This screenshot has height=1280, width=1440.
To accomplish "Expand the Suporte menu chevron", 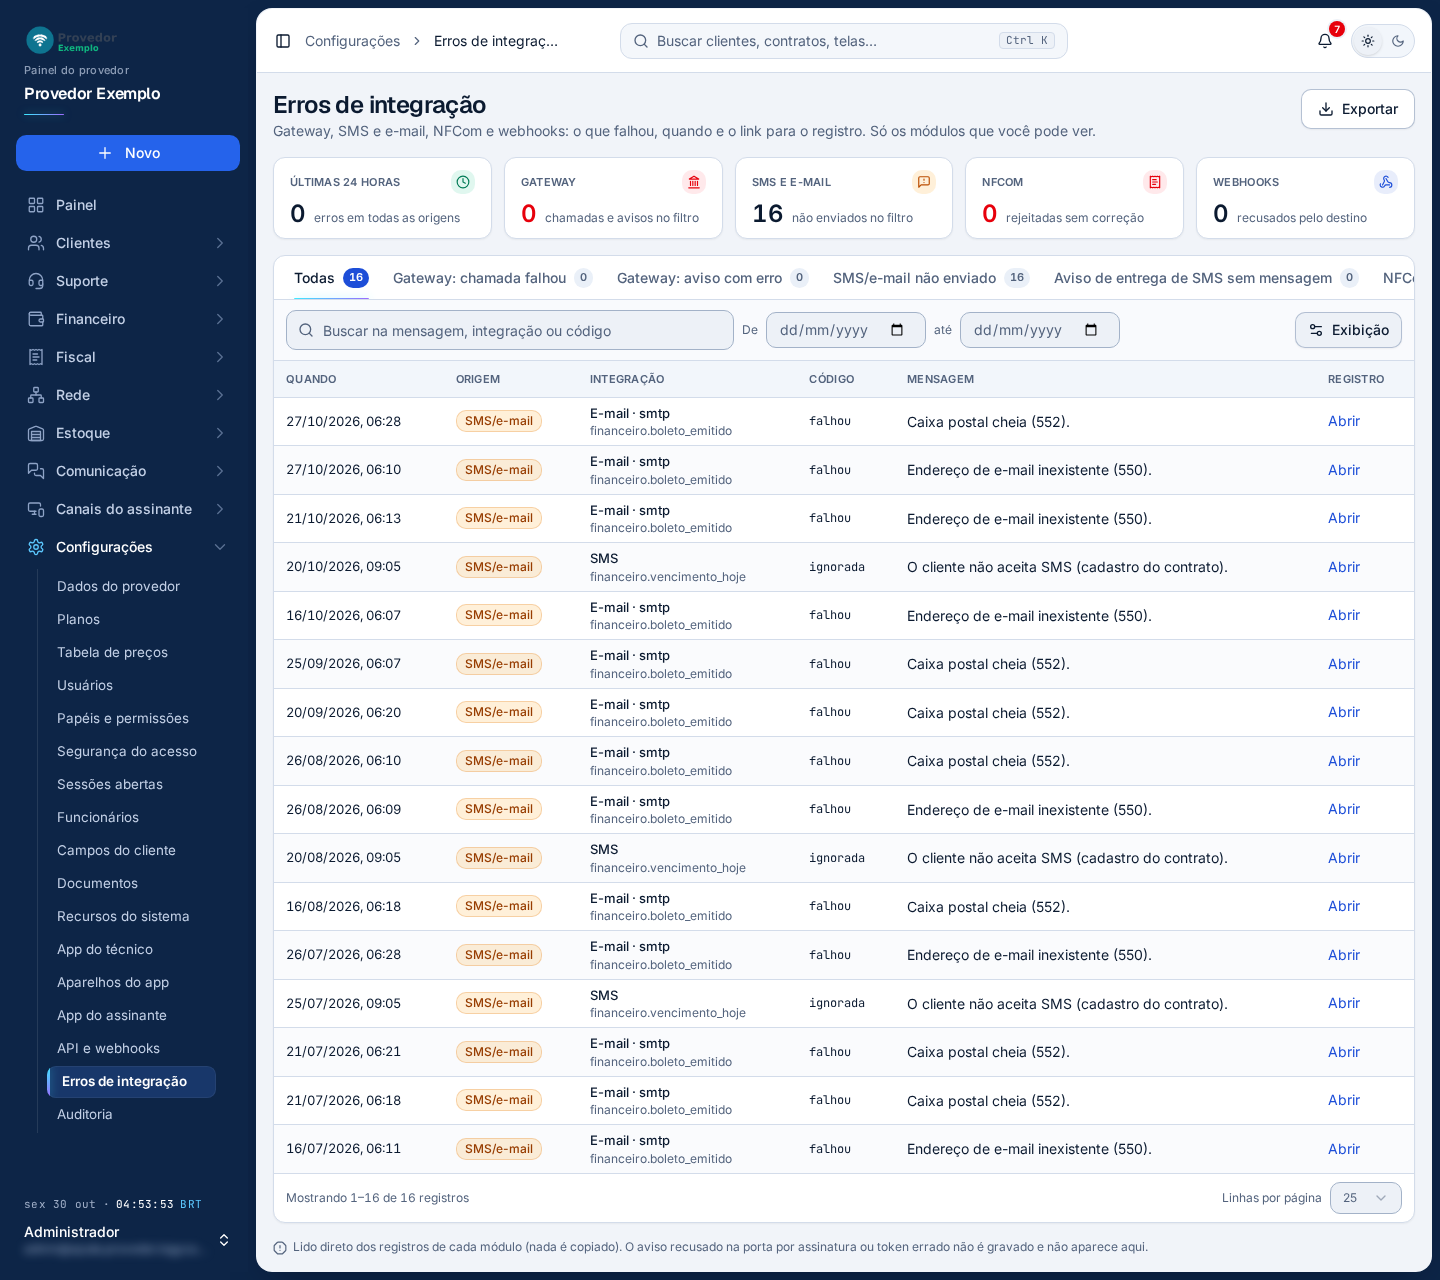I will click(220, 281).
